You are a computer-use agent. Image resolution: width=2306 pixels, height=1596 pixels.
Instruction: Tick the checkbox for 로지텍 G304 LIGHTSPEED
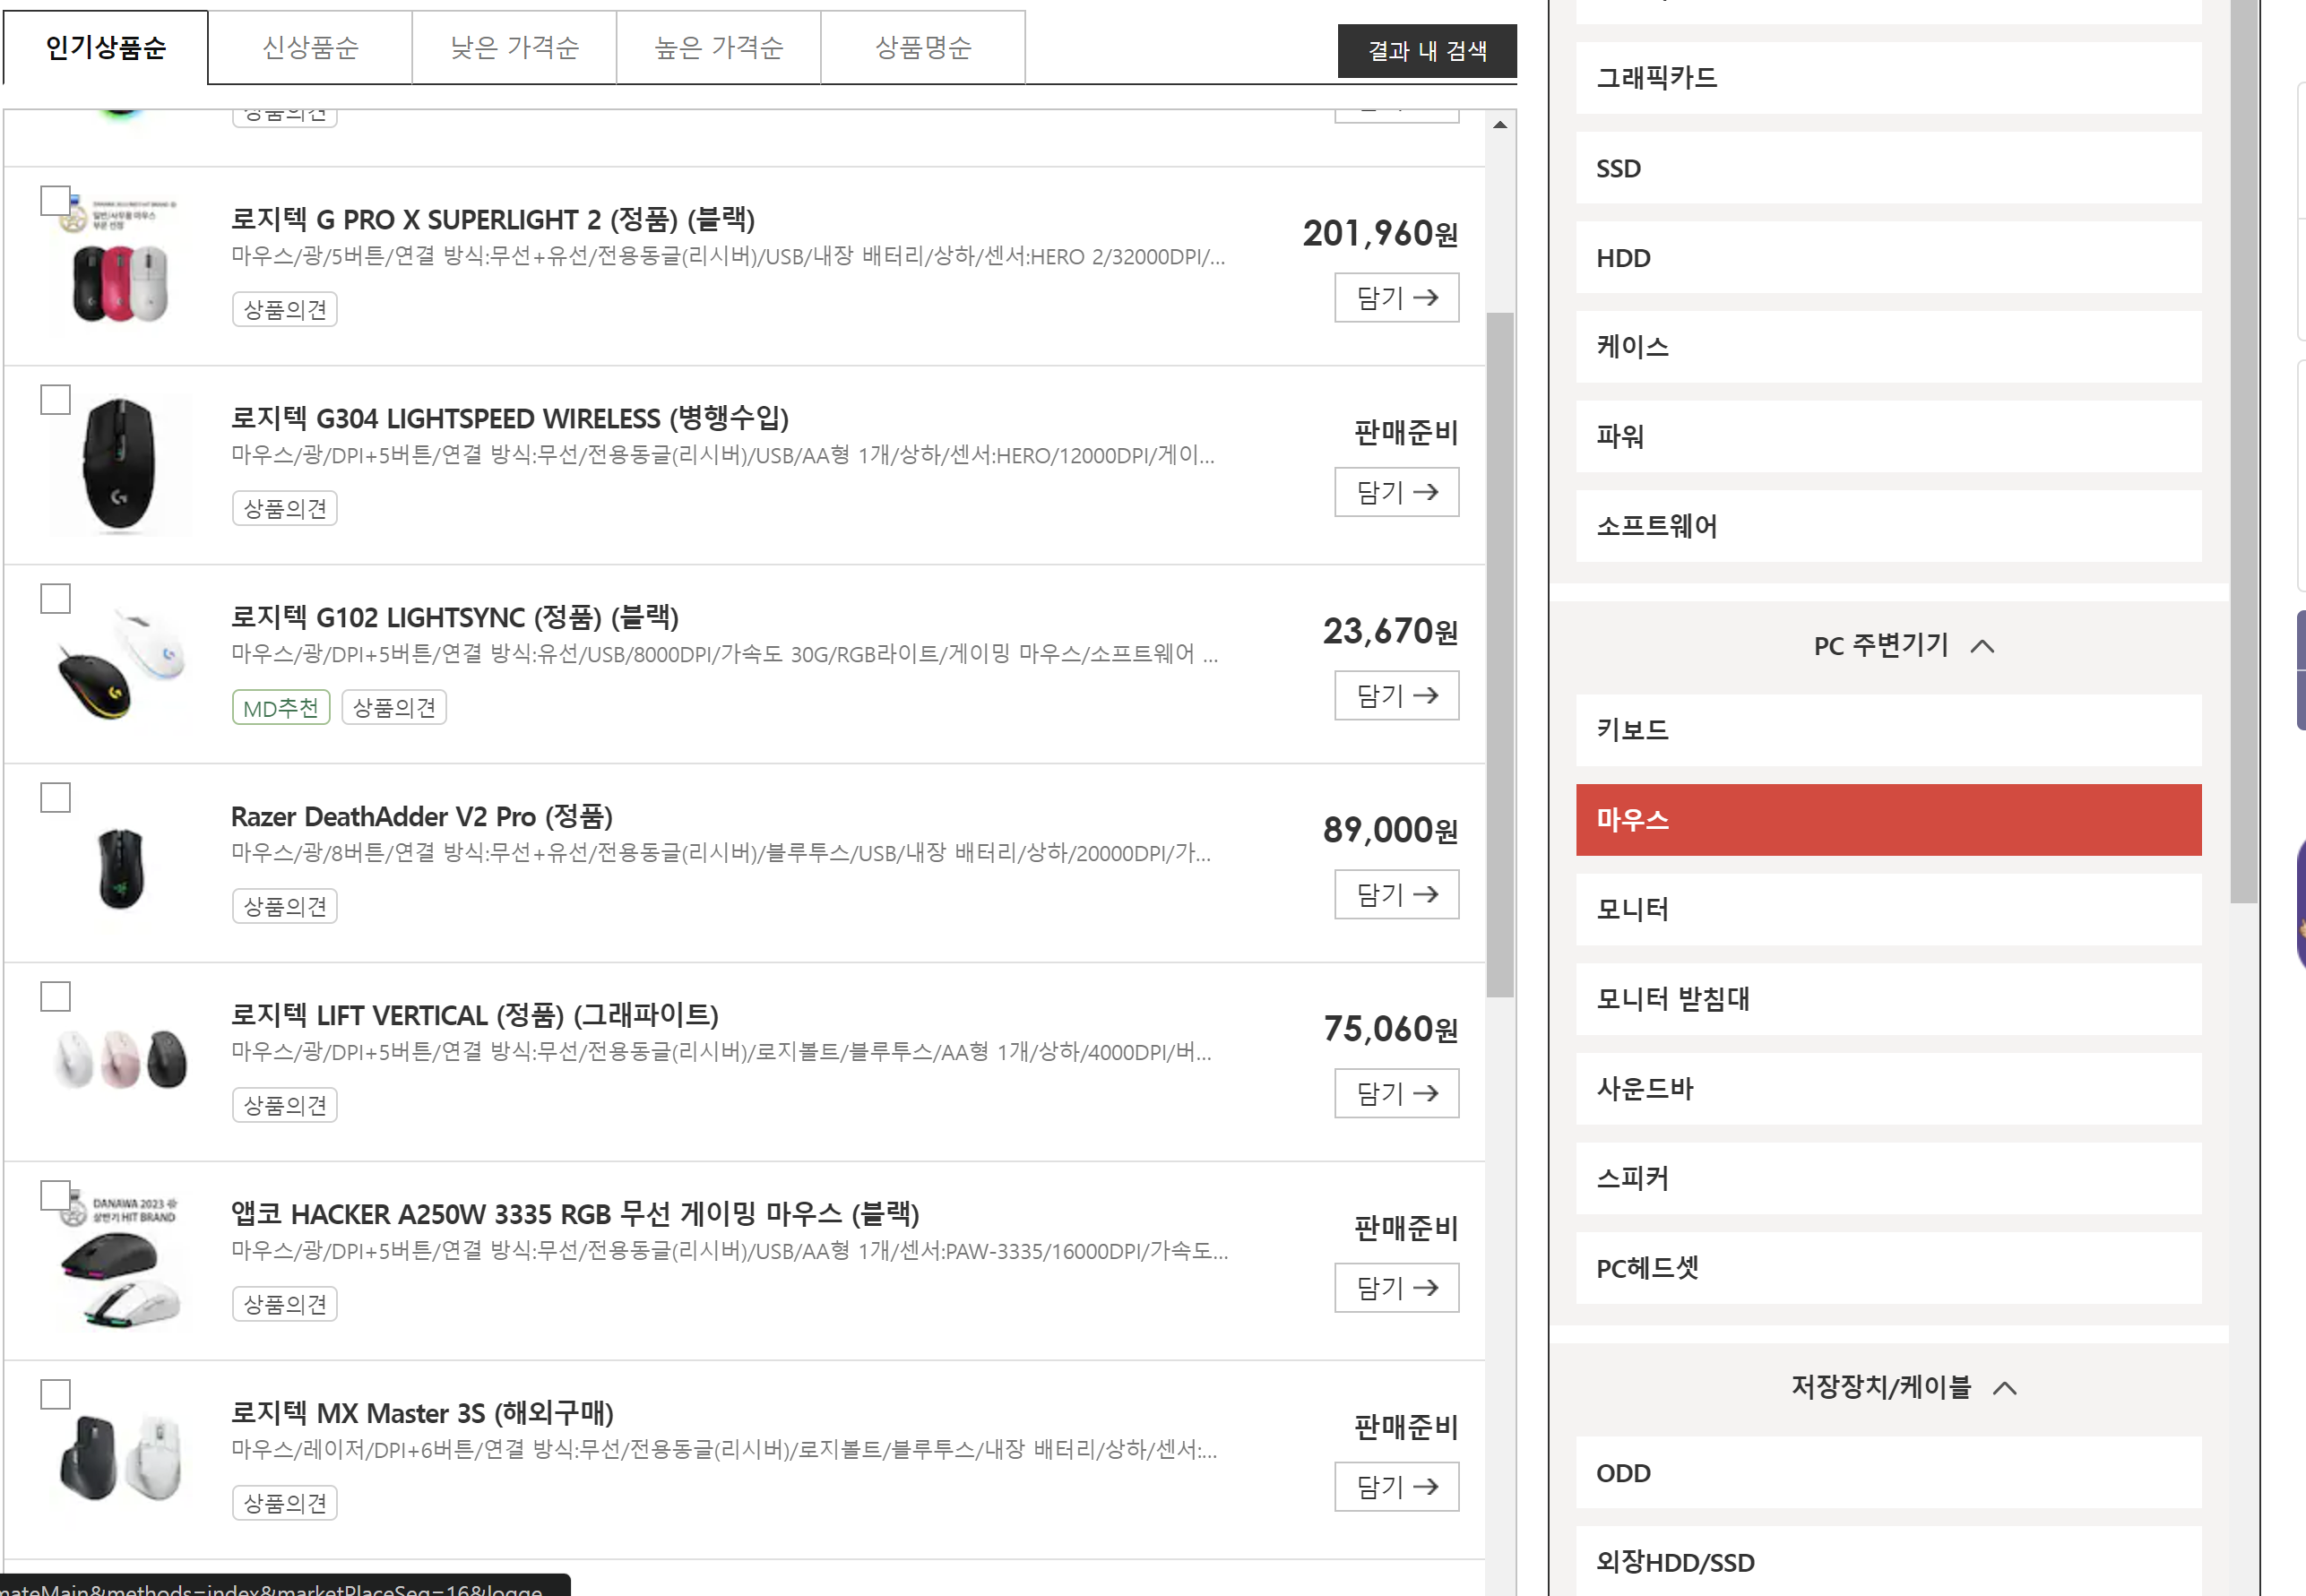(55, 400)
